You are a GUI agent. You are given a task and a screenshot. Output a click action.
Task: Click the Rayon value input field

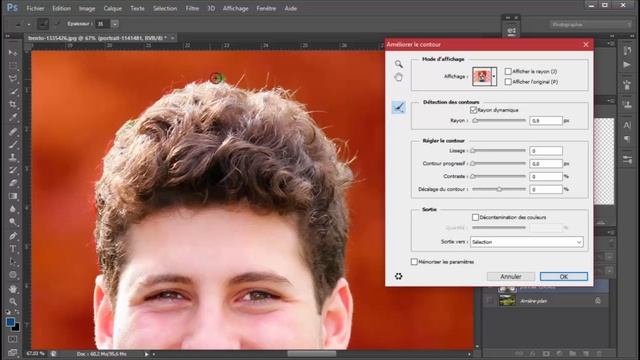(546, 120)
